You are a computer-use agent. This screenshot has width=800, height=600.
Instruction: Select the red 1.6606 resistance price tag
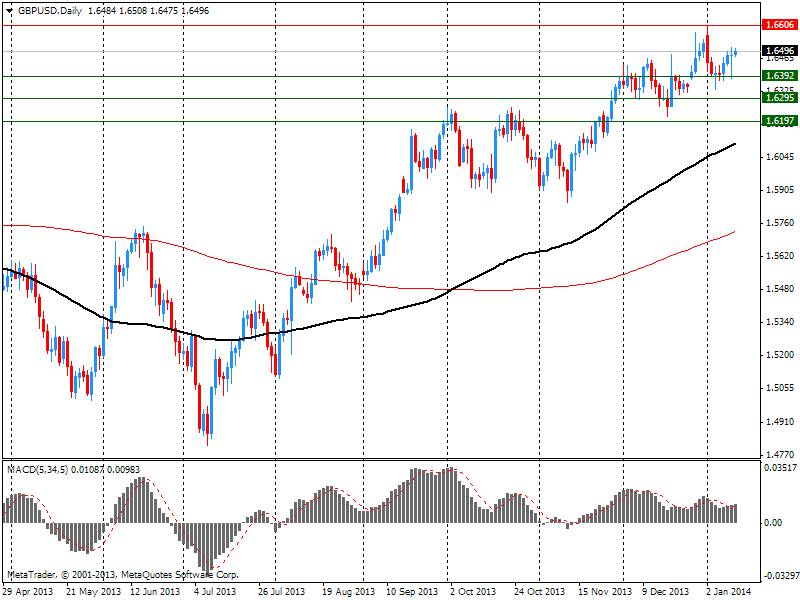point(780,24)
